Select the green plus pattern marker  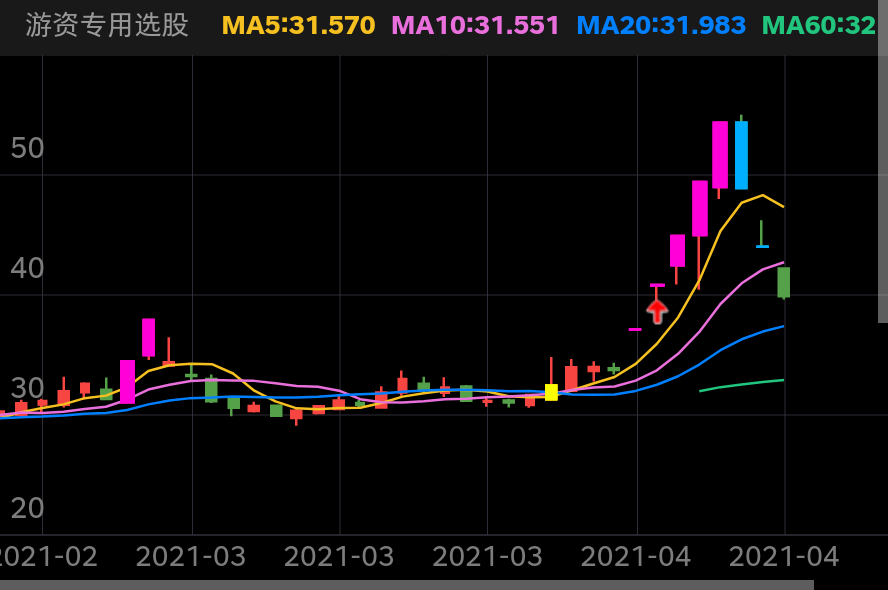(x=761, y=239)
